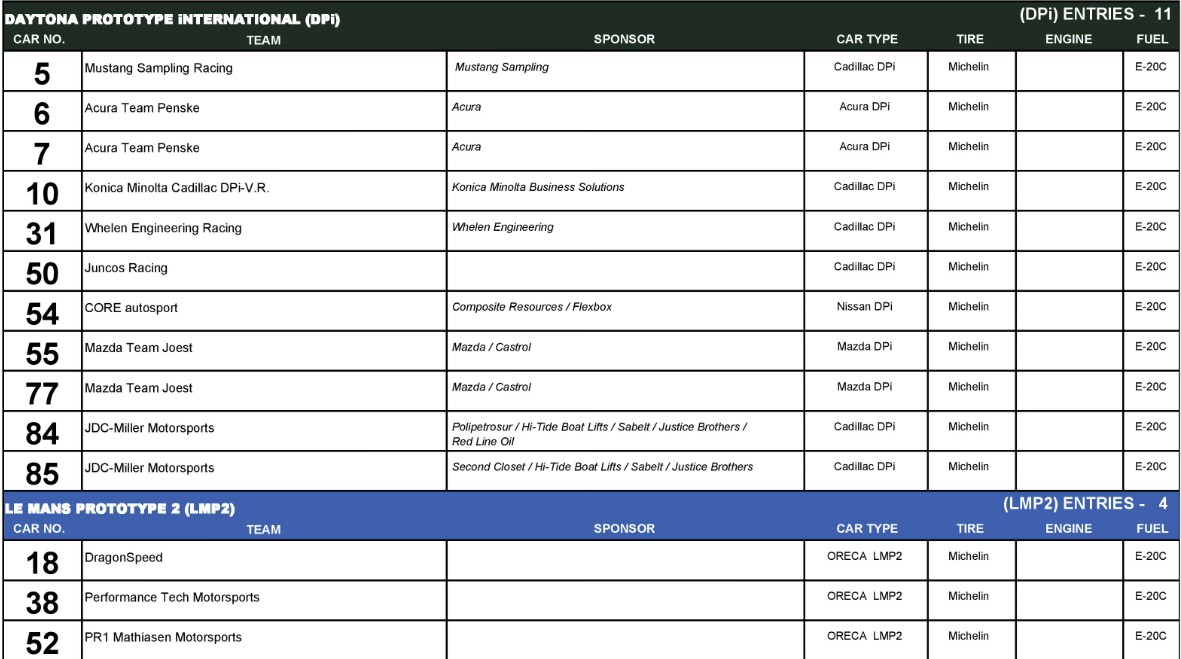The image size is (1181, 659).
Task: Click "Acura Team Penske" in car 7 row
Action: point(142,148)
